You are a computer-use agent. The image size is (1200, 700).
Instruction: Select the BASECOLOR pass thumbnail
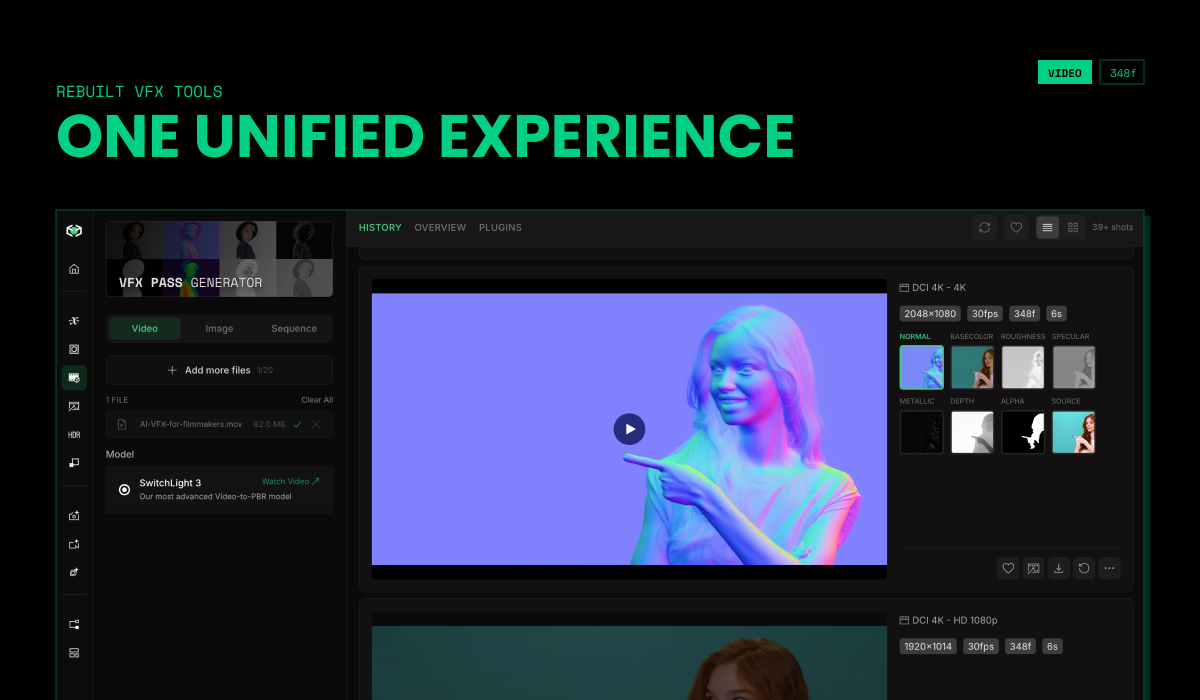(972, 367)
